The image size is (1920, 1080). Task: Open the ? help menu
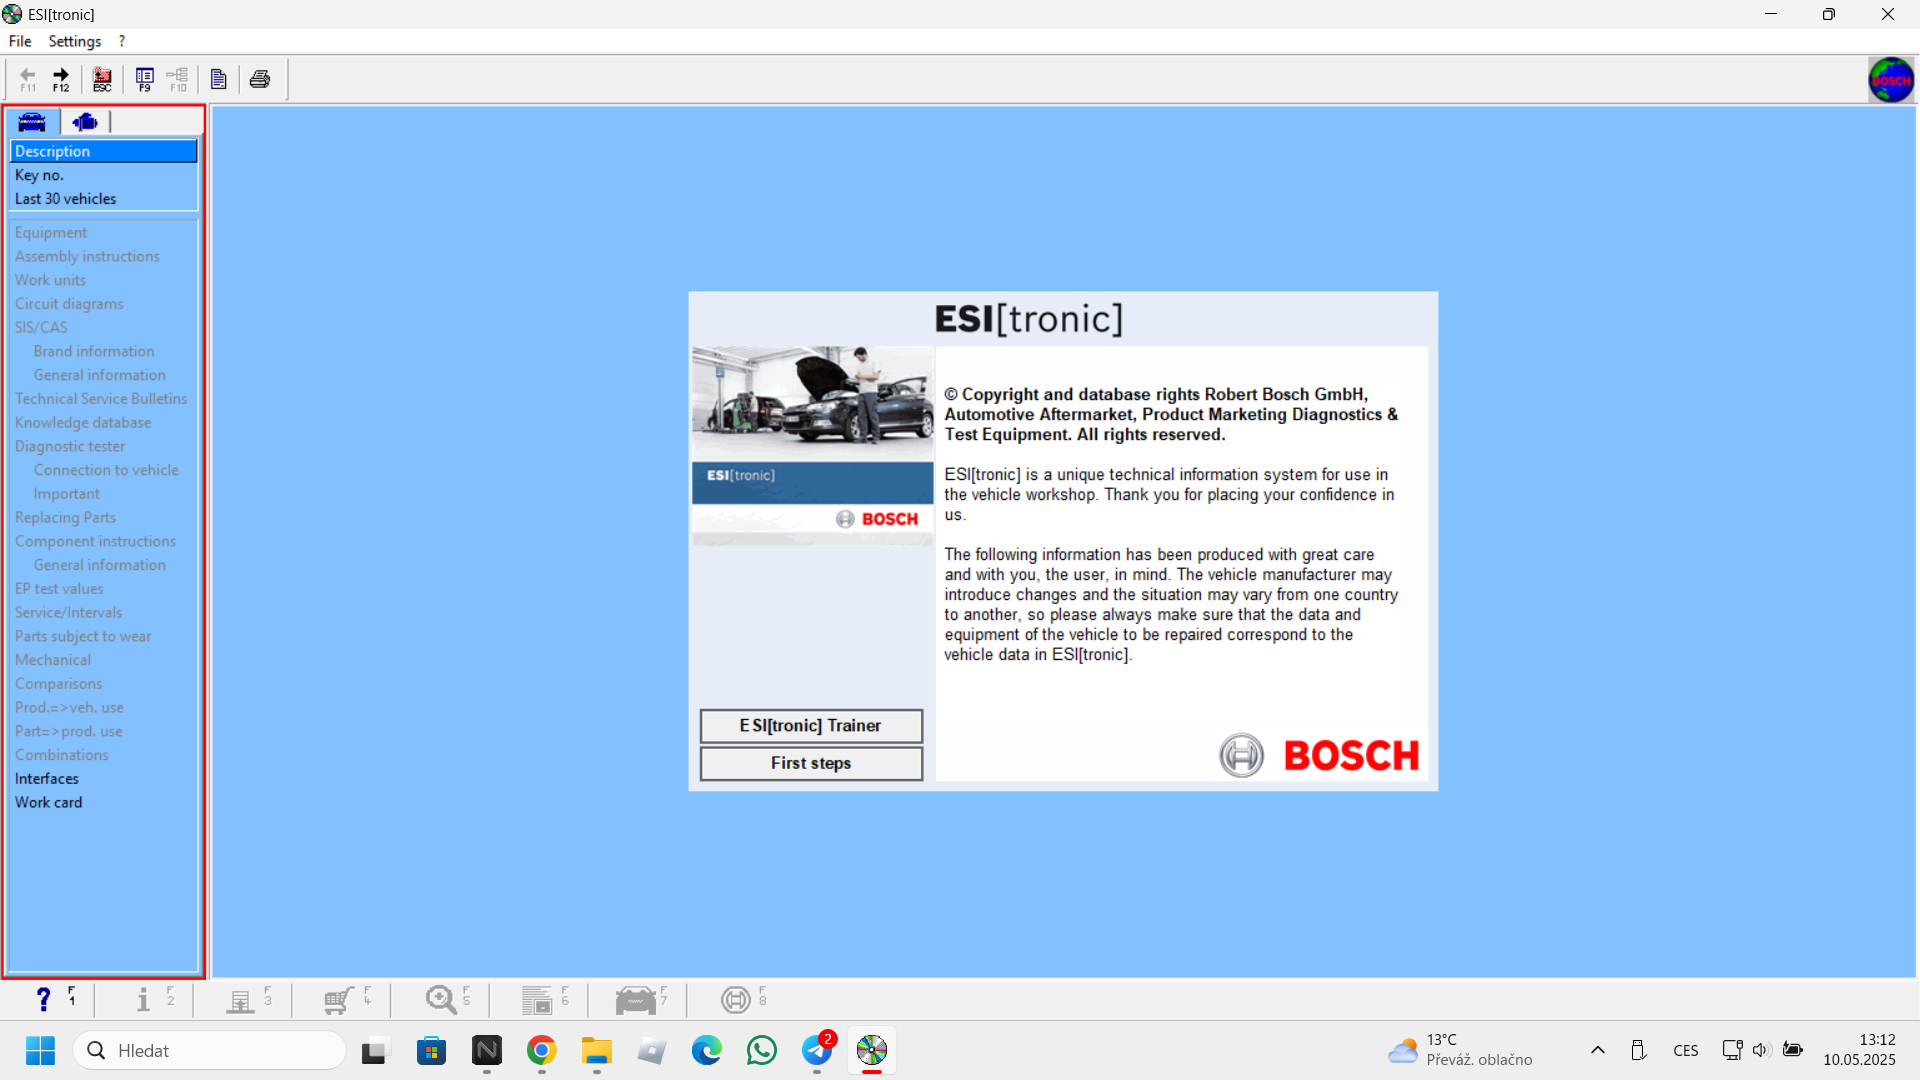(x=122, y=41)
